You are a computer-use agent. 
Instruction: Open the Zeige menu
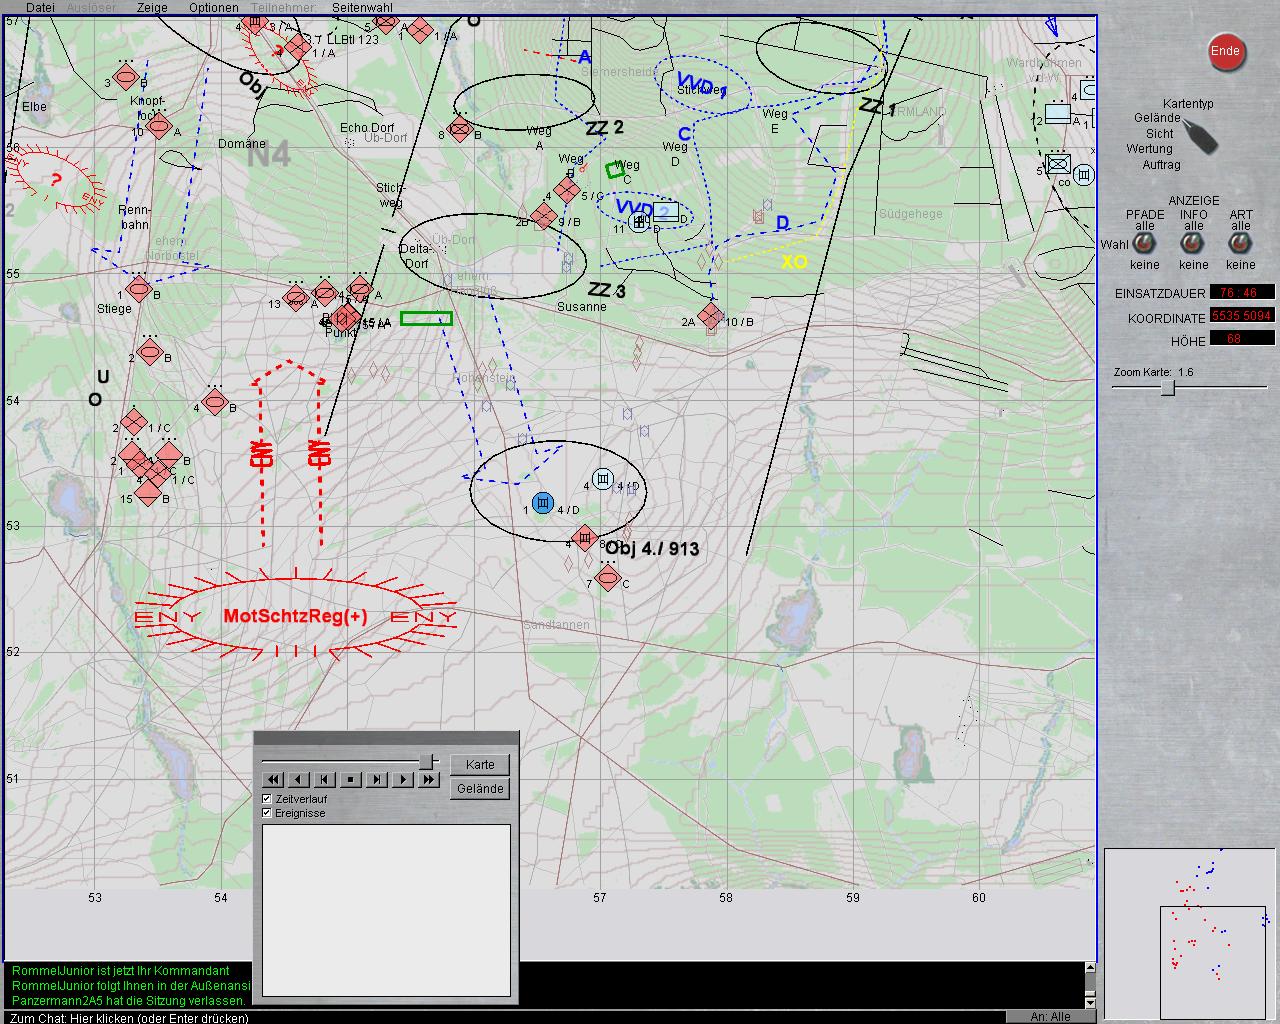click(152, 7)
